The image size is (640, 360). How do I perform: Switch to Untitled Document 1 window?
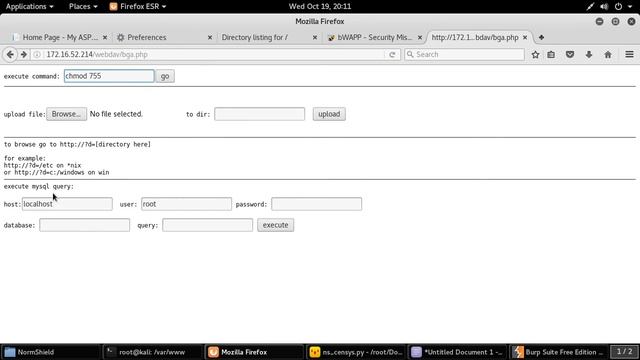[x=458, y=352]
